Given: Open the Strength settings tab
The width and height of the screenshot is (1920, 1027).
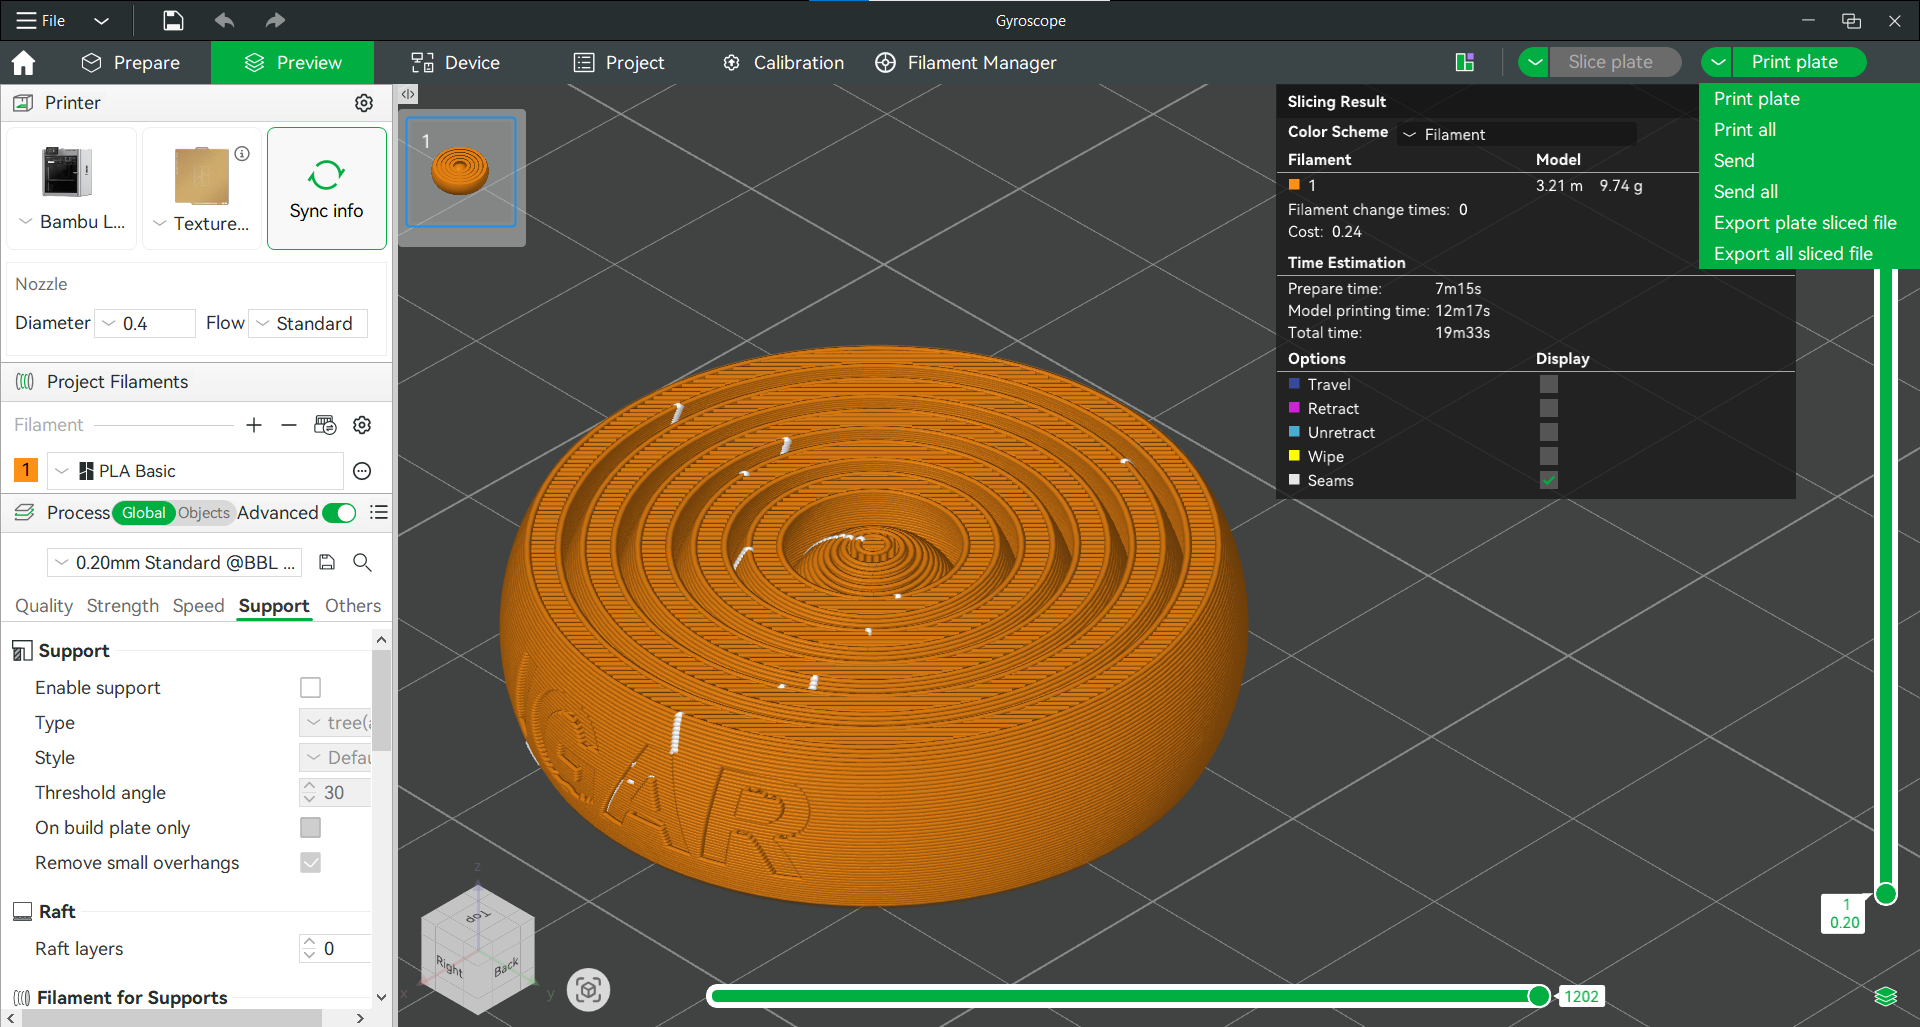Looking at the screenshot, I should pos(123,606).
